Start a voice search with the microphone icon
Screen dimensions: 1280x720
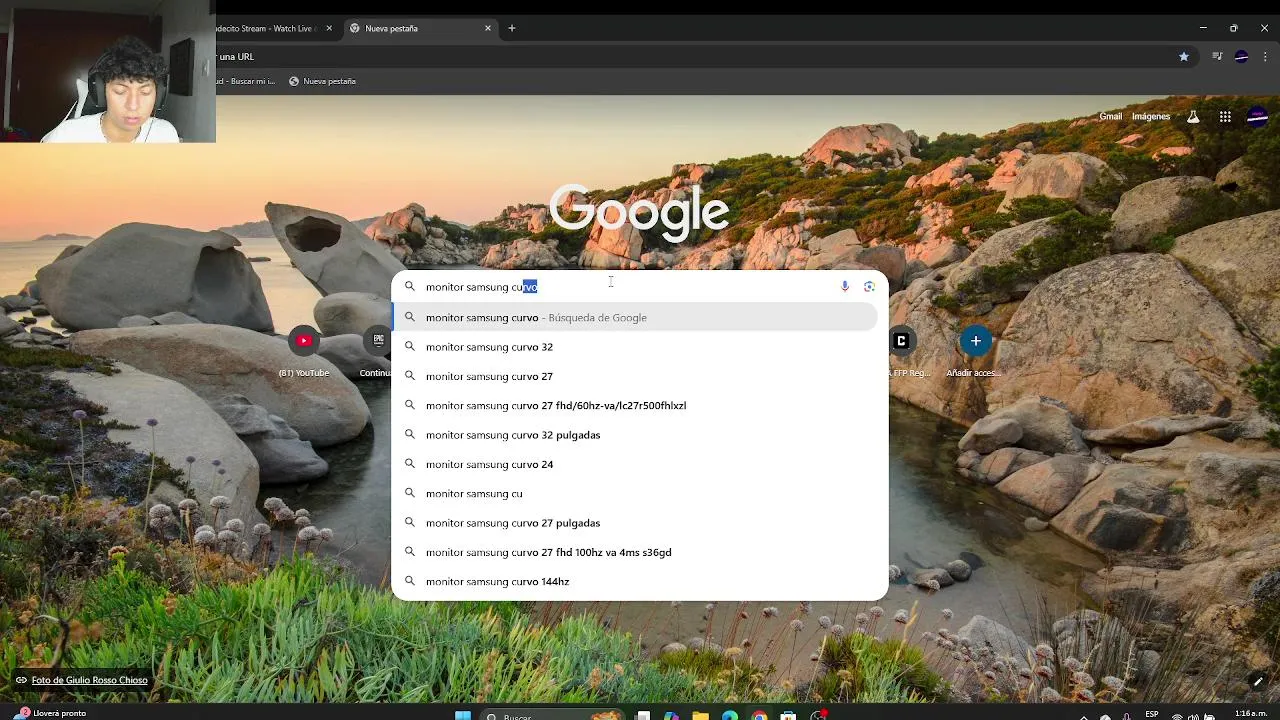[x=845, y=287]
